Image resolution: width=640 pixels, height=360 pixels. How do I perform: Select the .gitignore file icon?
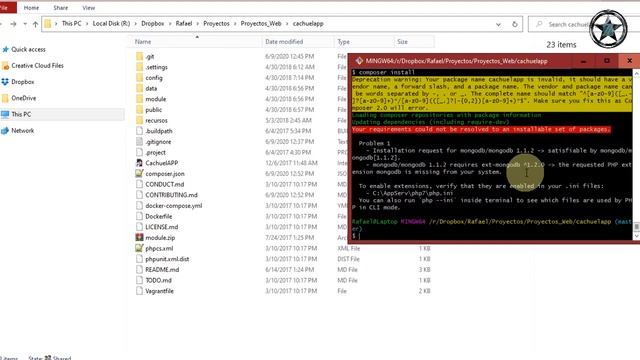click(139, 142)
